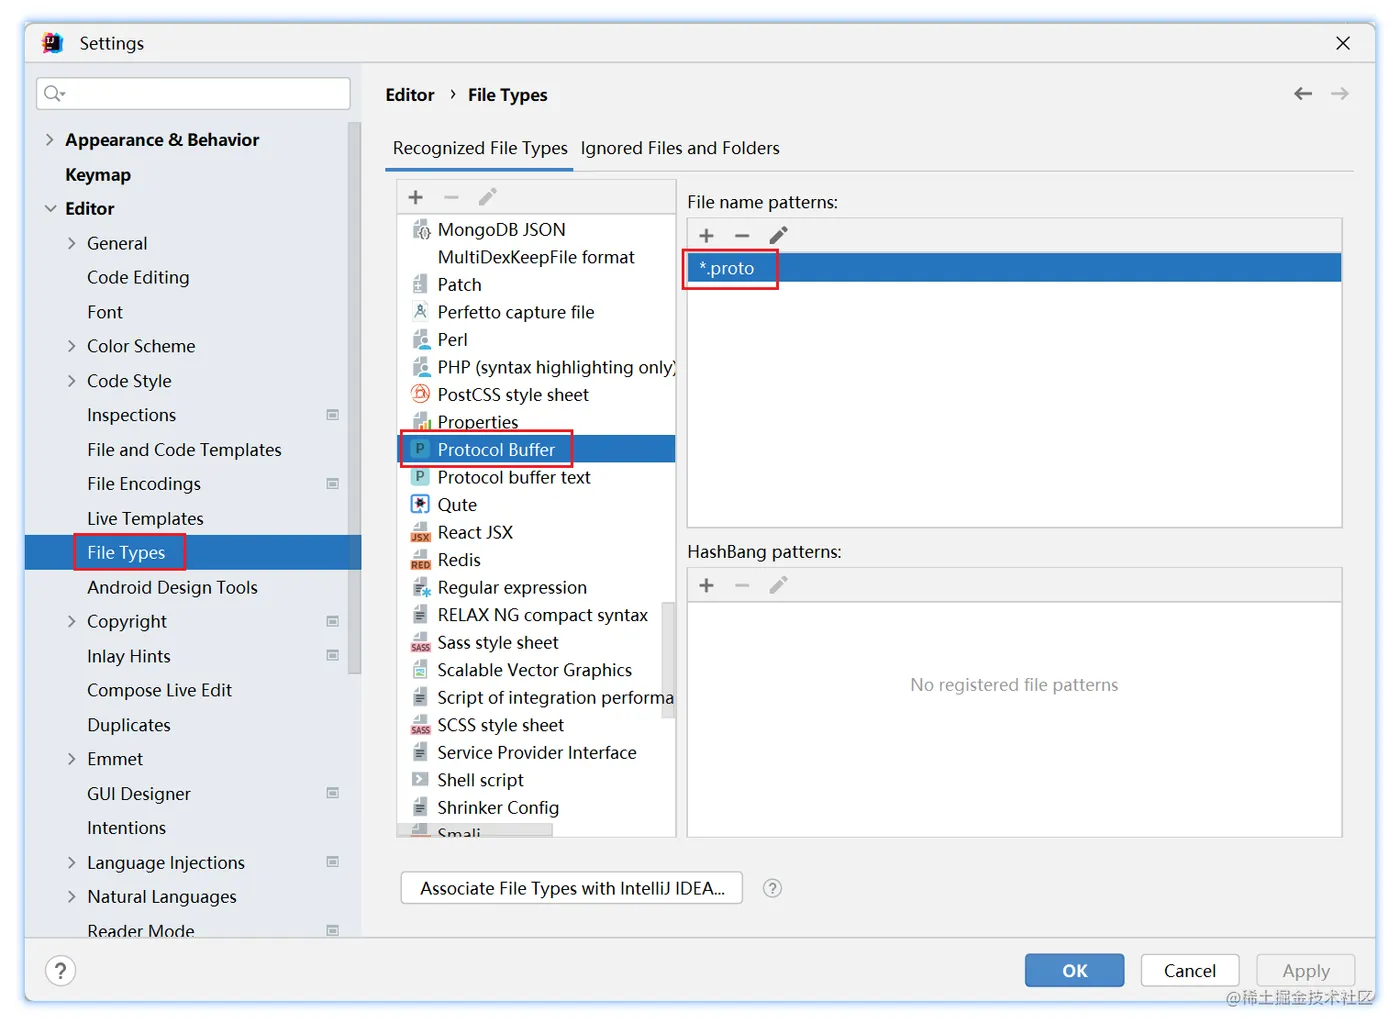
Task: Click the Protocol Buffer file type icon
Action: click(421, 450)
